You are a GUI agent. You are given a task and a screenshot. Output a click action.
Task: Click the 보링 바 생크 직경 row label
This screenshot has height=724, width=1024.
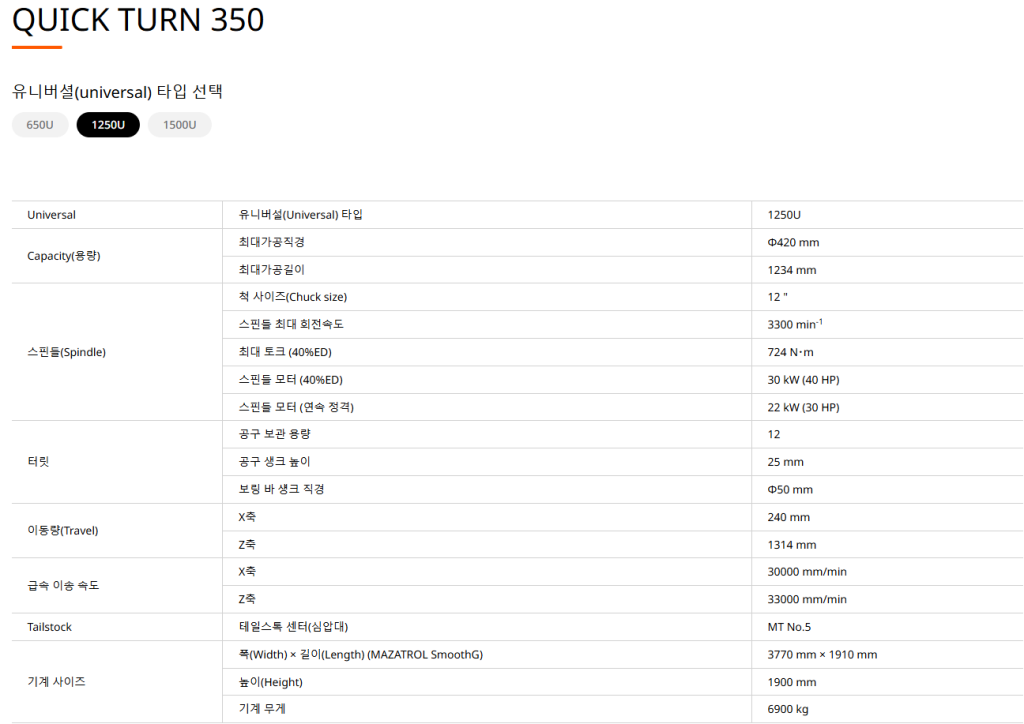tap(281, 489)
